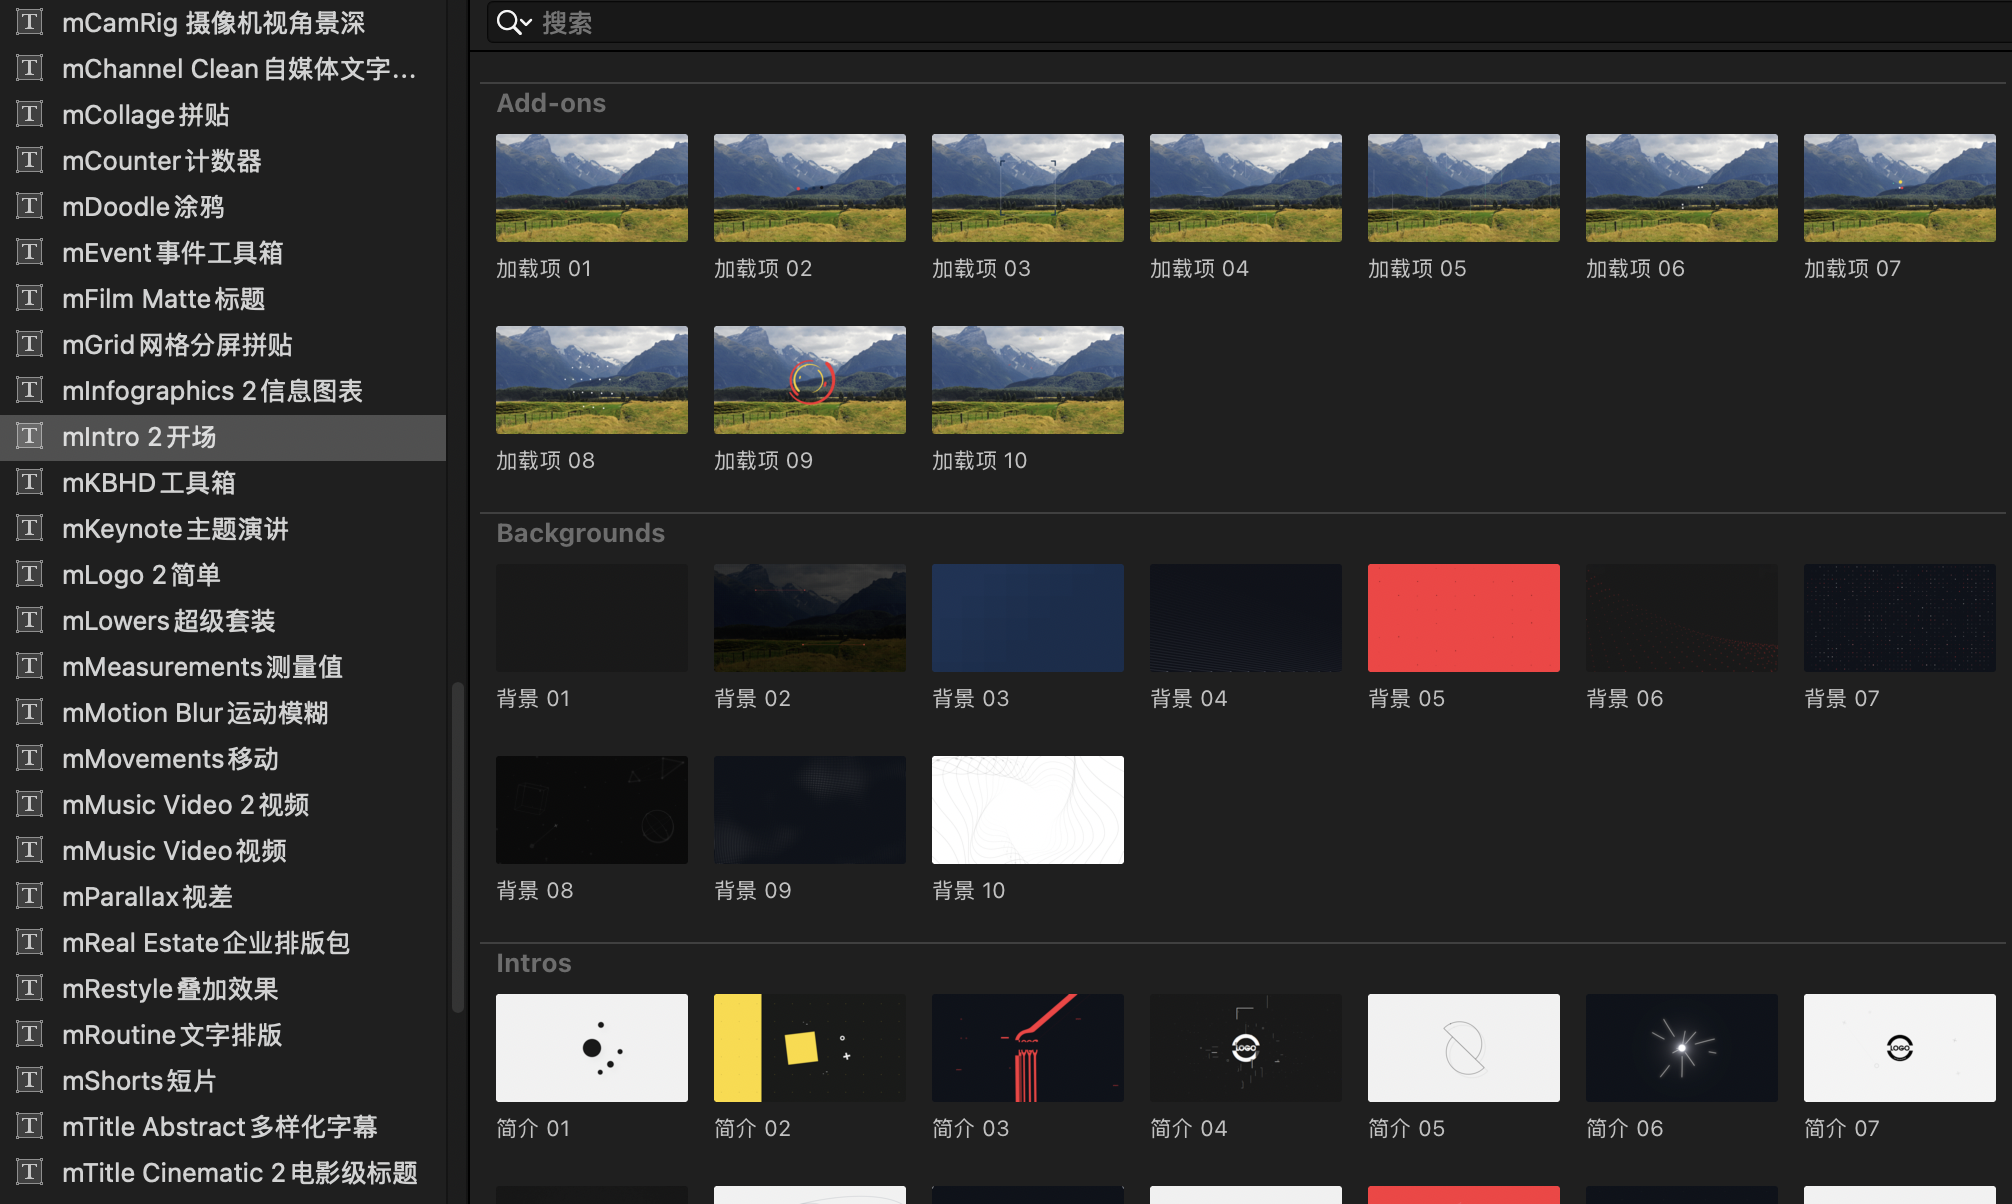The width and height of the screenshot is (2012, 1204).
Task: Click the title icon beside mCollage 拼贴
Action: click(x=30, y=114)
